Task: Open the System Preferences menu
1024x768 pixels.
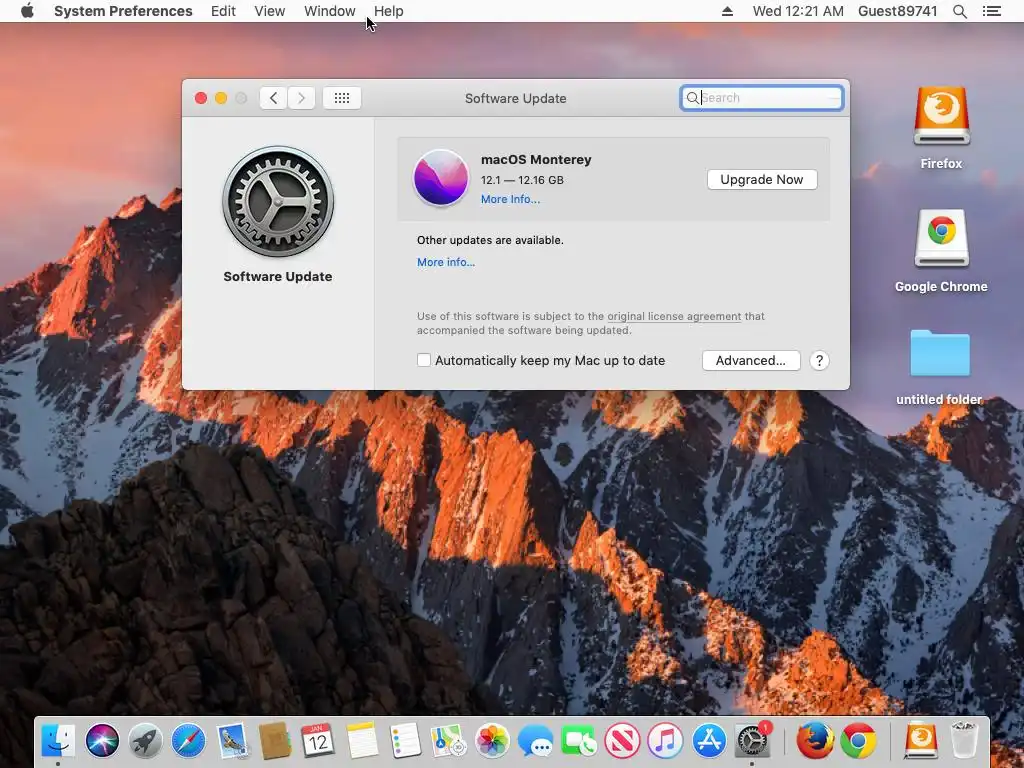Action: (123, 11)
